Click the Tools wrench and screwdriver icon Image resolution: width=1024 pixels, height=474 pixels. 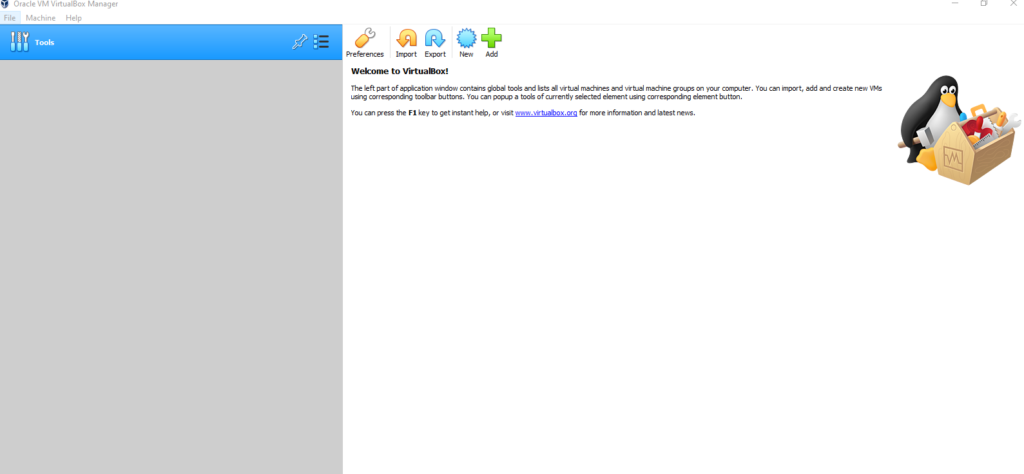20,42
